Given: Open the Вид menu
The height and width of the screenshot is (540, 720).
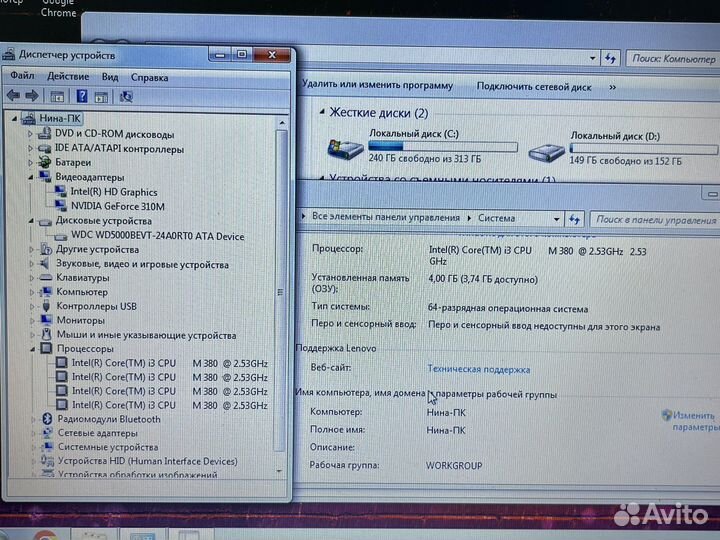Looking at the screenshot, I should 110,77.
